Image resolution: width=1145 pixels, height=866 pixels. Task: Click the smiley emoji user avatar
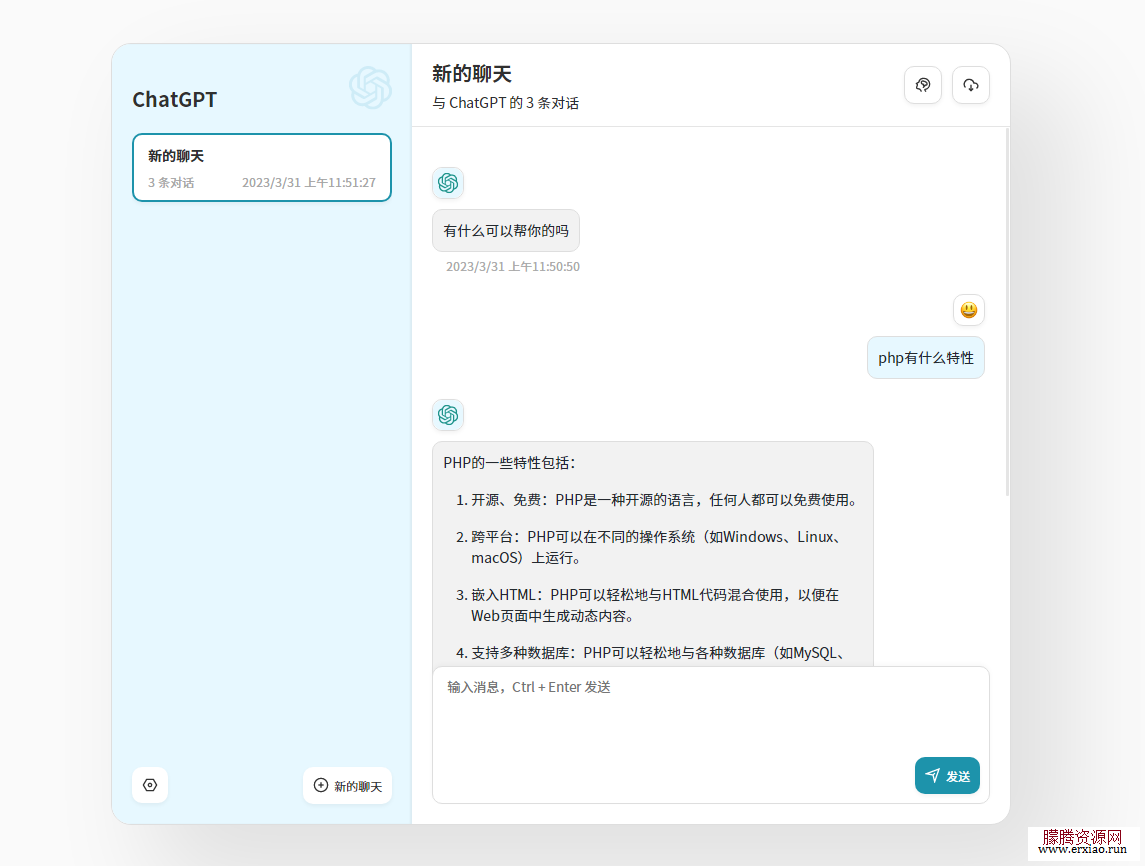pyautogui.click(x=969, y=310)
